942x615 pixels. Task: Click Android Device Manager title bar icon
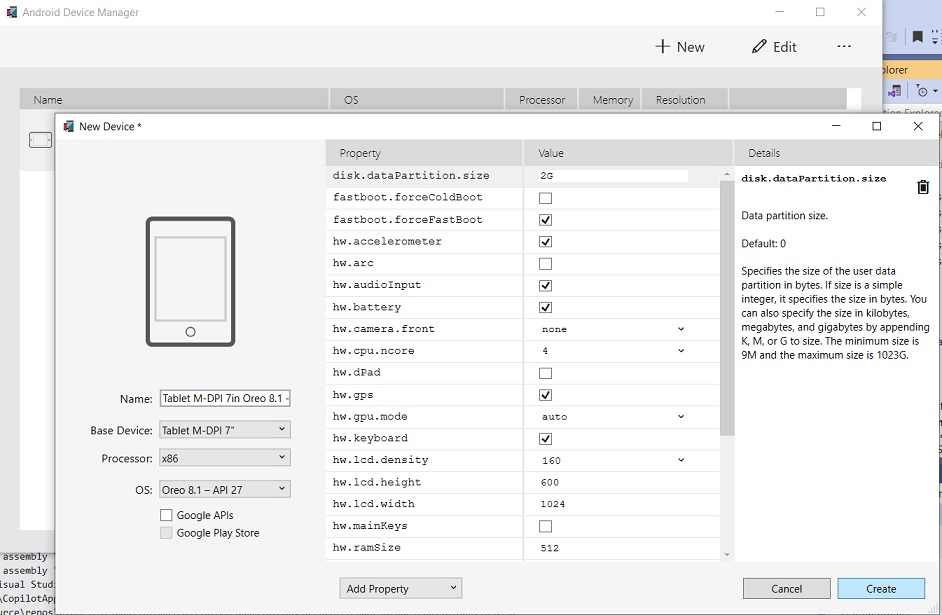pyautogui.click(x=11, y=12)
